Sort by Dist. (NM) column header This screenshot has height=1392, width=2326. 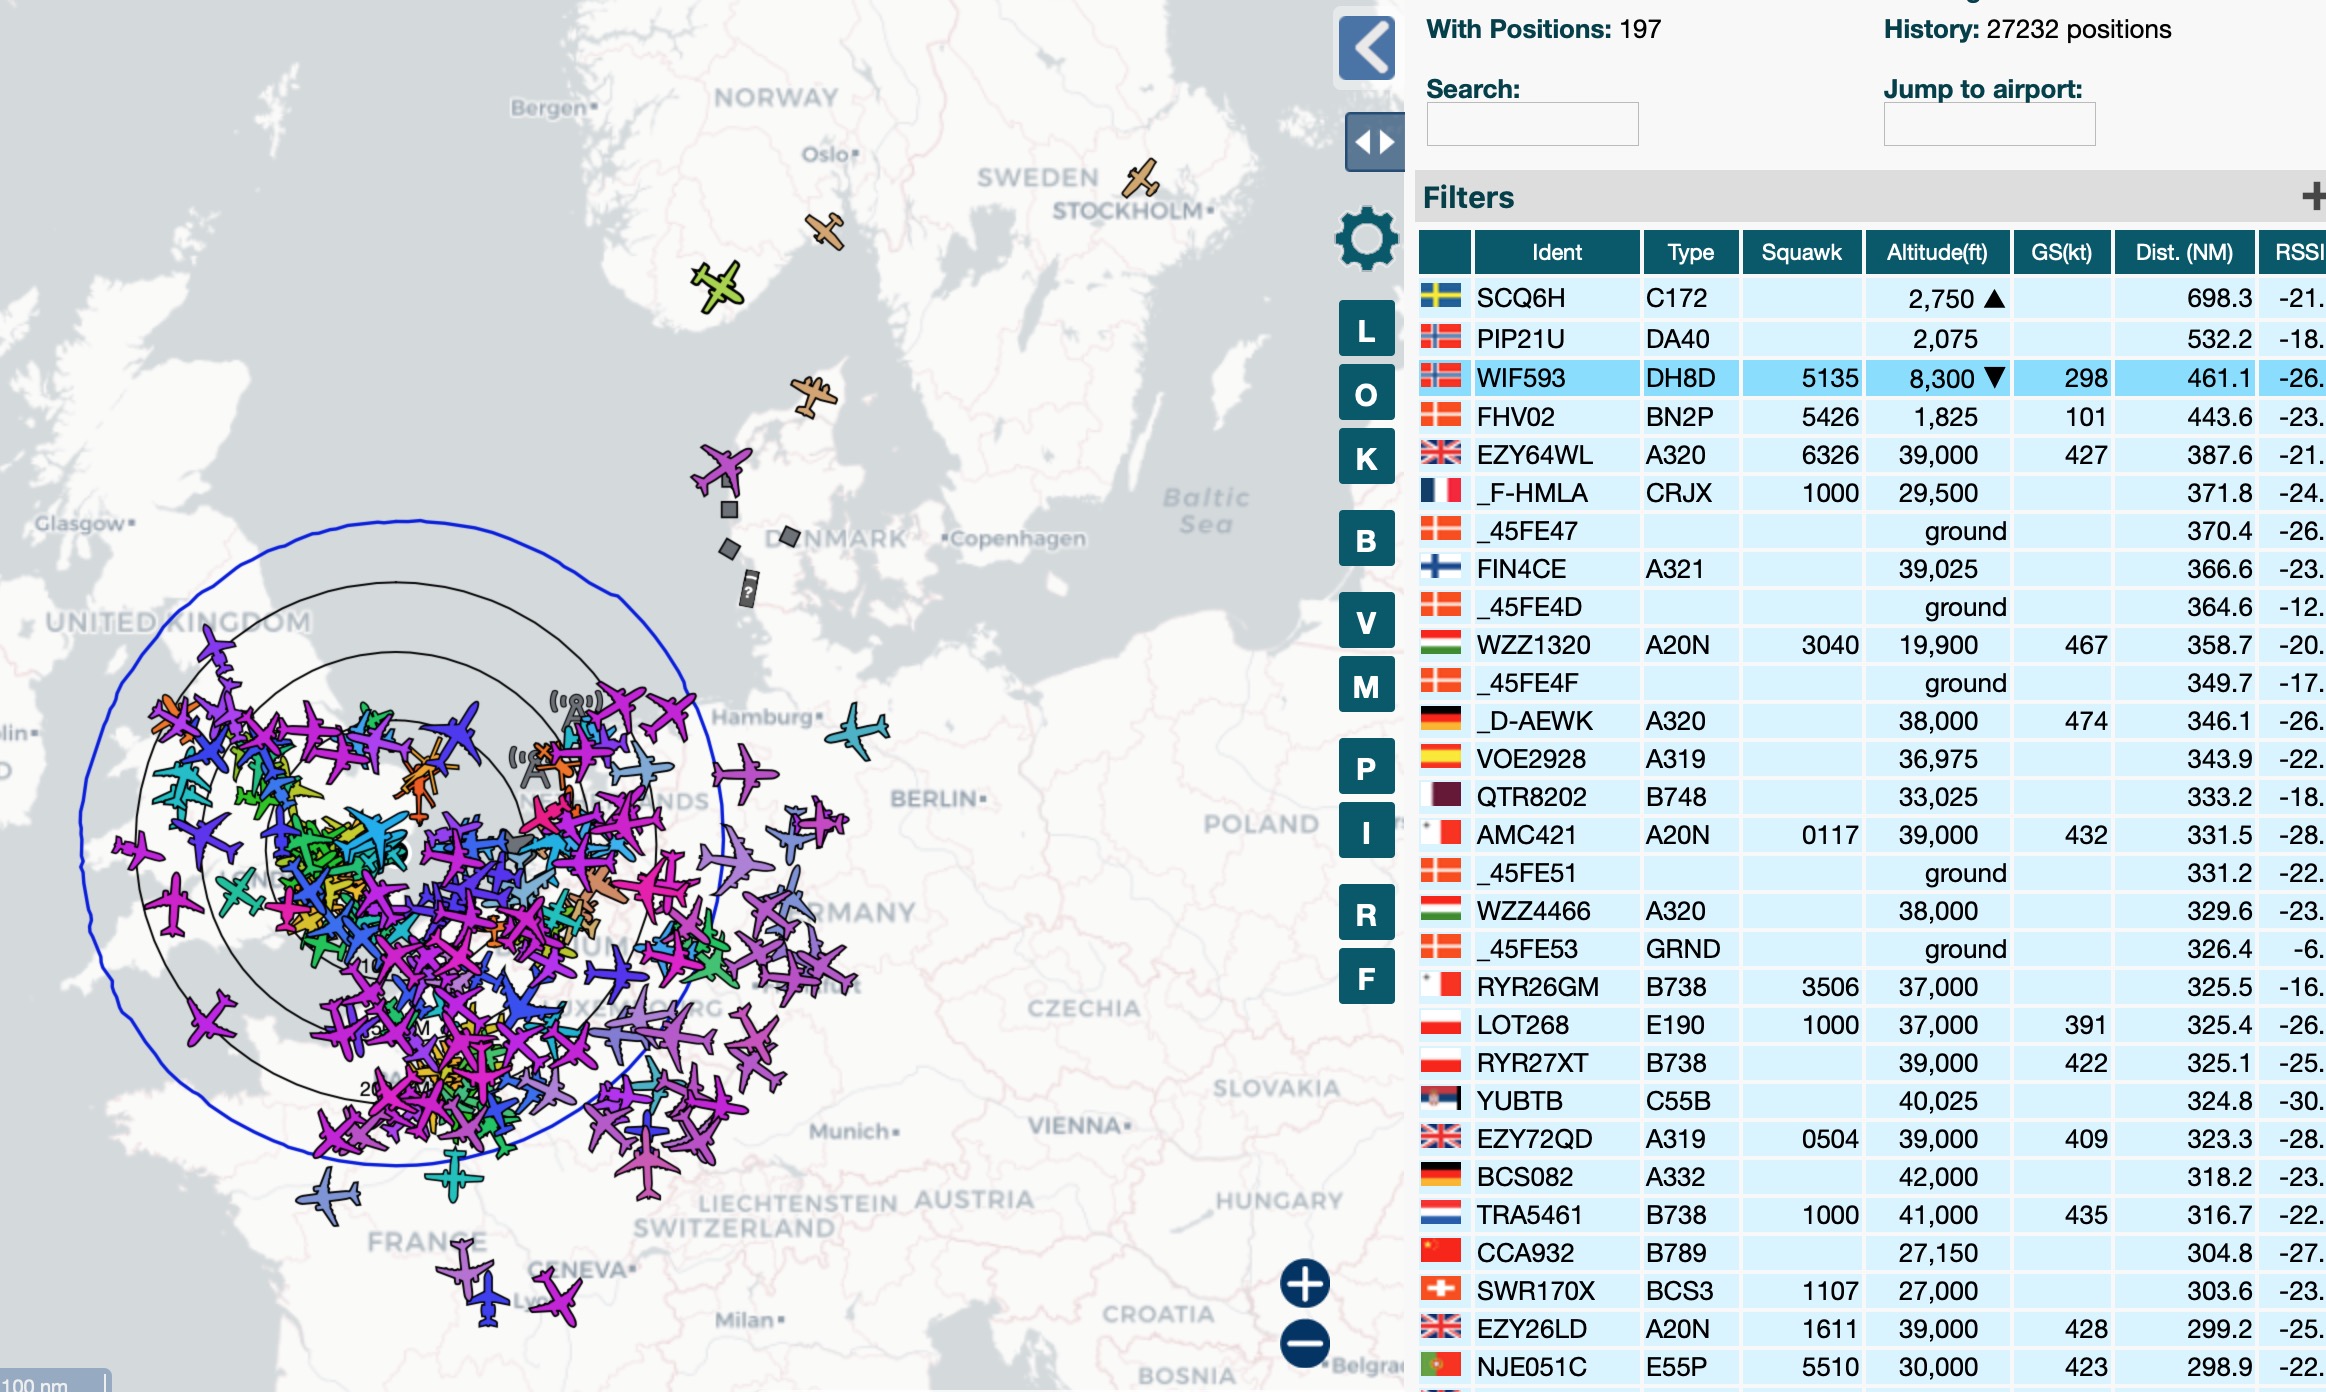point(2183,252)
